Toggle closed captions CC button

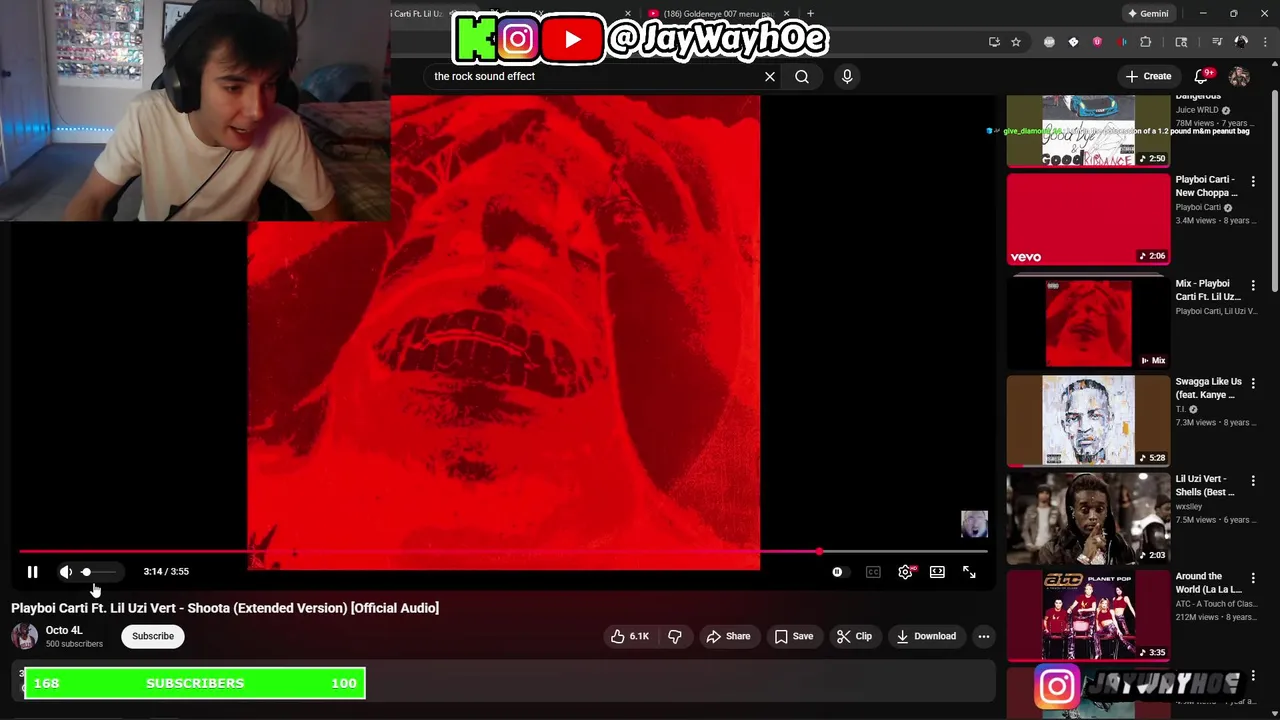[873, 572]
